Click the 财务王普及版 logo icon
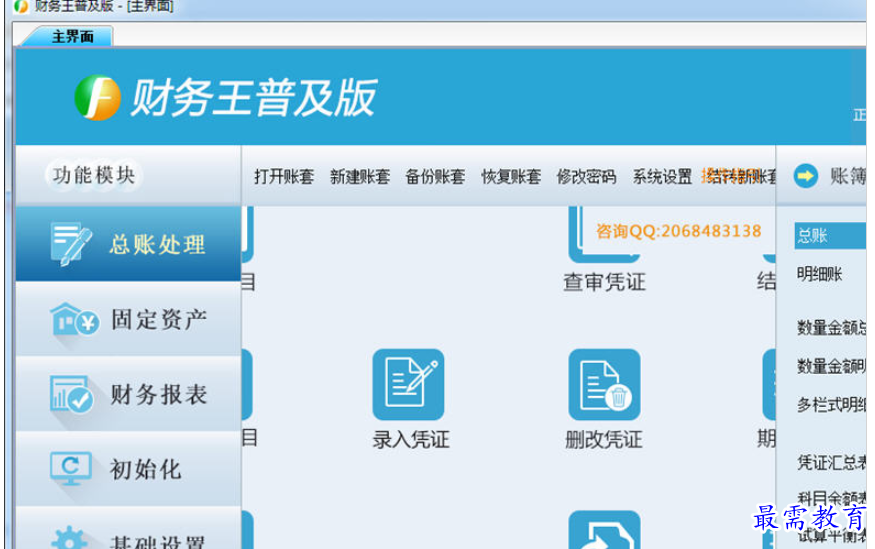Screen dimensions: 875x549 point(98,98)
